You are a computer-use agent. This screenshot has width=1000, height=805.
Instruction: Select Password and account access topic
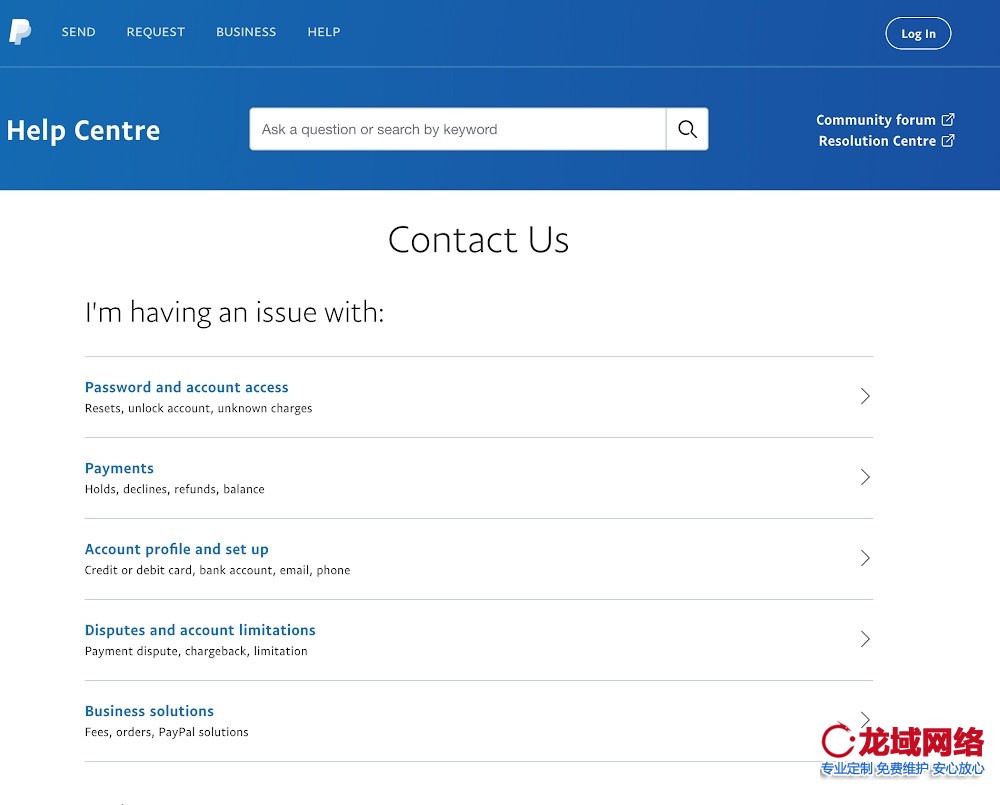pyautogui.click(x=186, y=387)
